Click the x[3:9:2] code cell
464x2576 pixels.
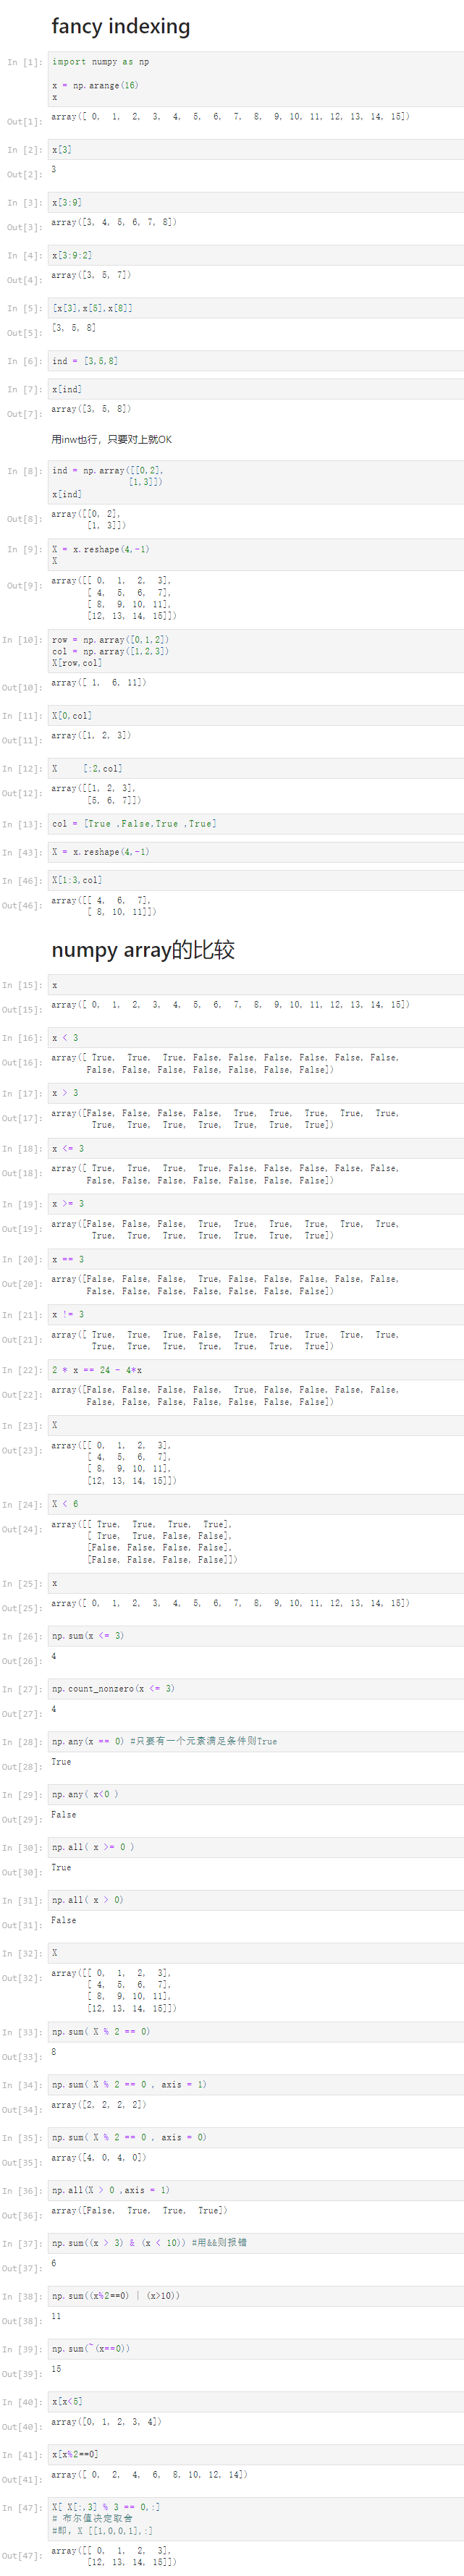coord(255,255)
